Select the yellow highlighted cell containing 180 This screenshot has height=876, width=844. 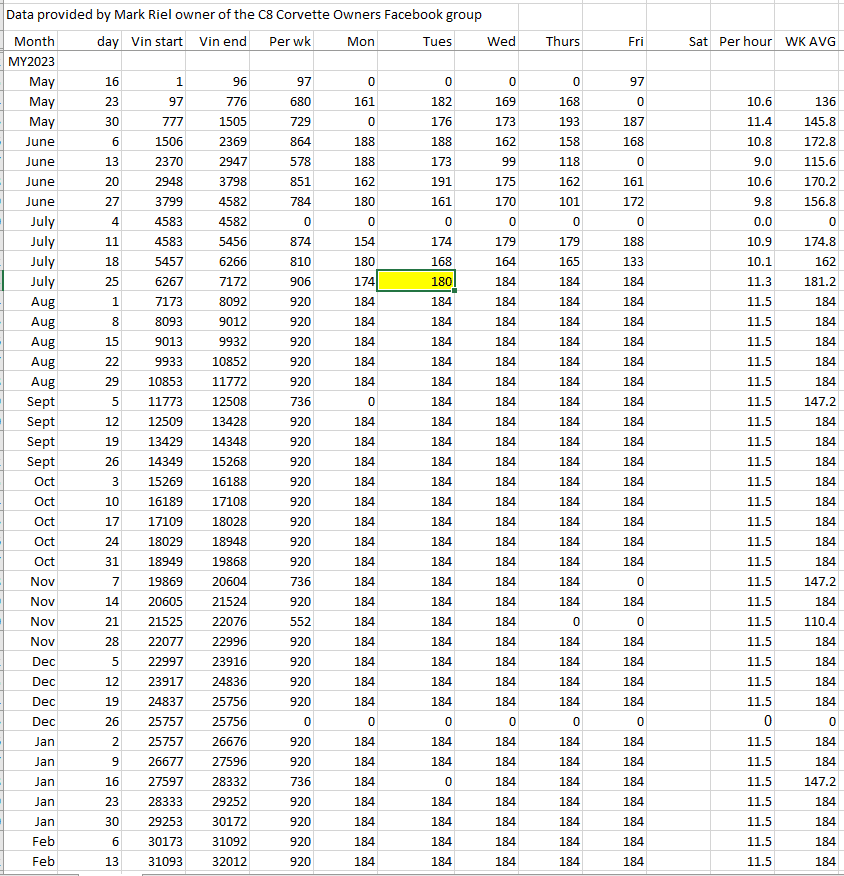pos(416,282)
